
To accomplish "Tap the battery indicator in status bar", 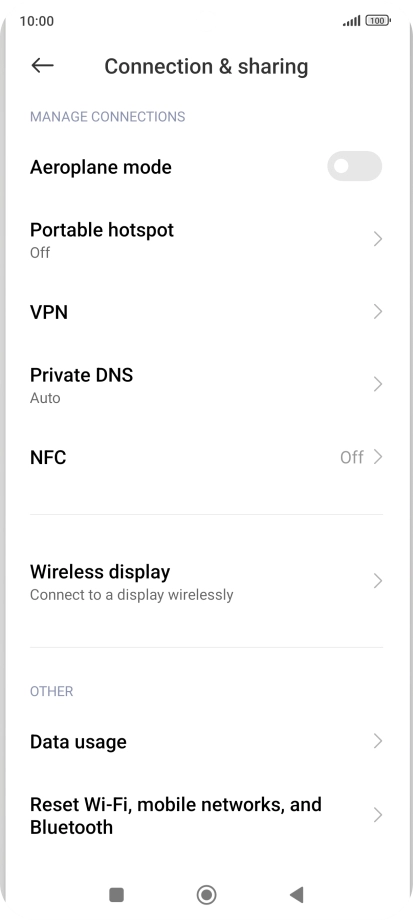I will (x=378, y=21).
